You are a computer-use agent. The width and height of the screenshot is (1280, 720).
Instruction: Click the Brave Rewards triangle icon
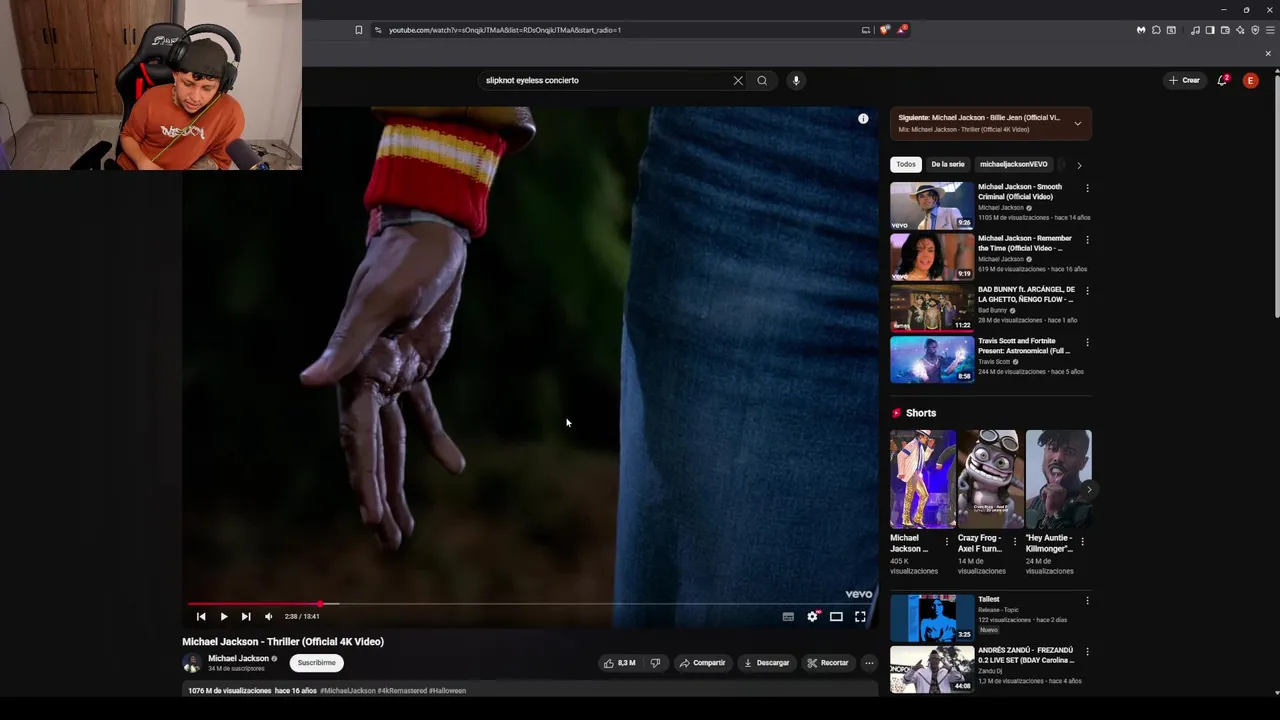tap(901, 30)
